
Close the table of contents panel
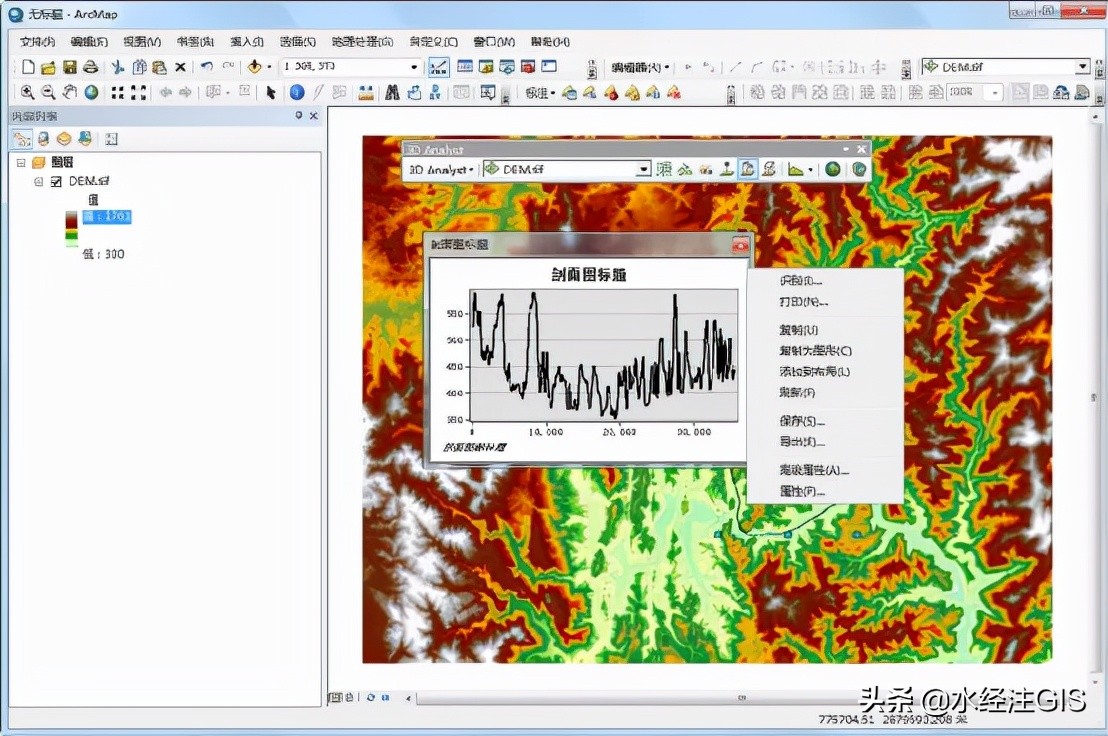click(x=314, y=116)
